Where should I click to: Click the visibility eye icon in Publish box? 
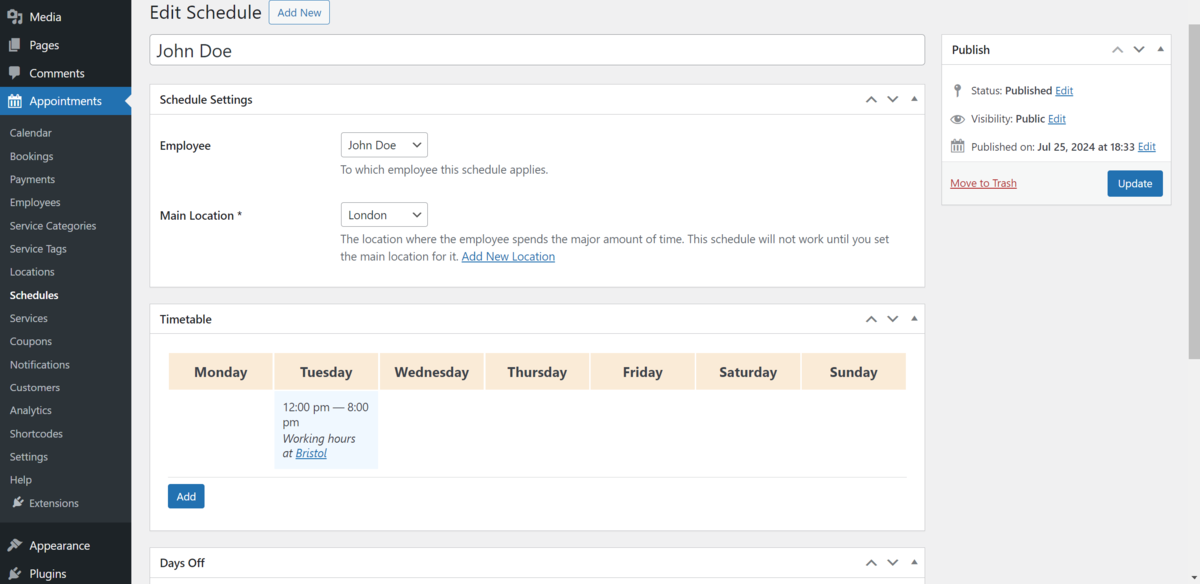(957, 119)
